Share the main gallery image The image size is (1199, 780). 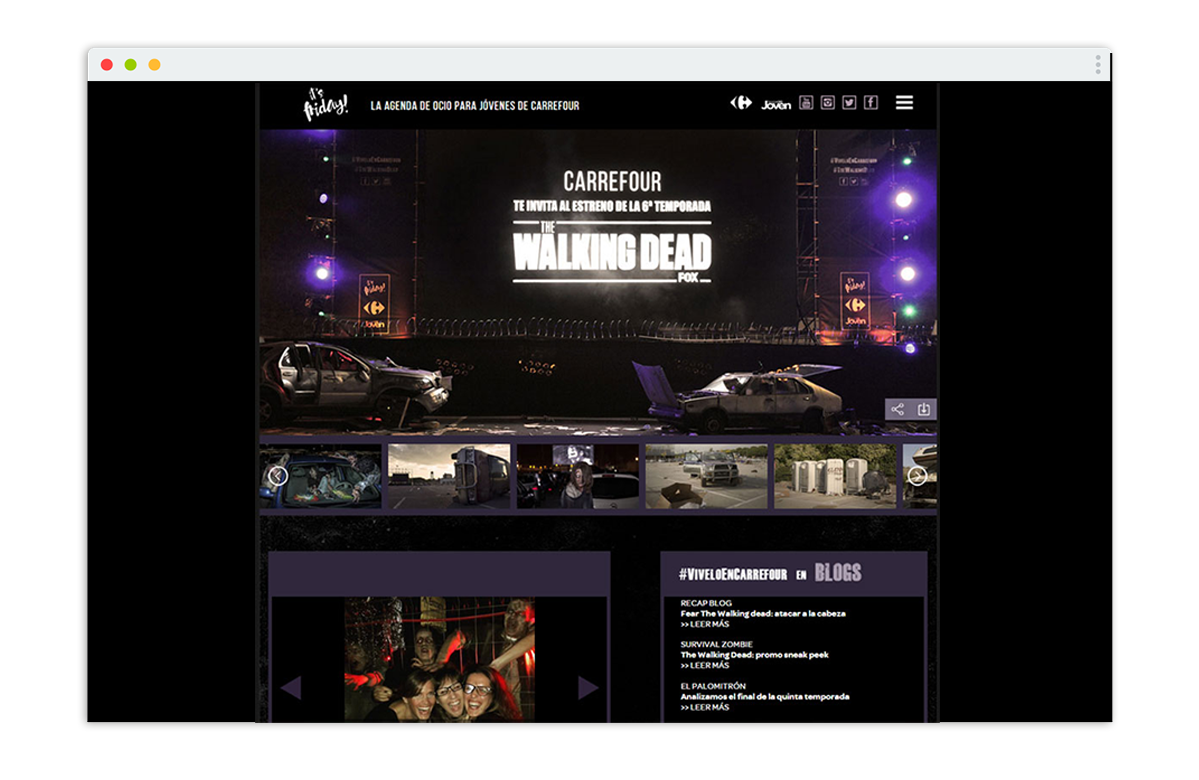coord(897,409)
